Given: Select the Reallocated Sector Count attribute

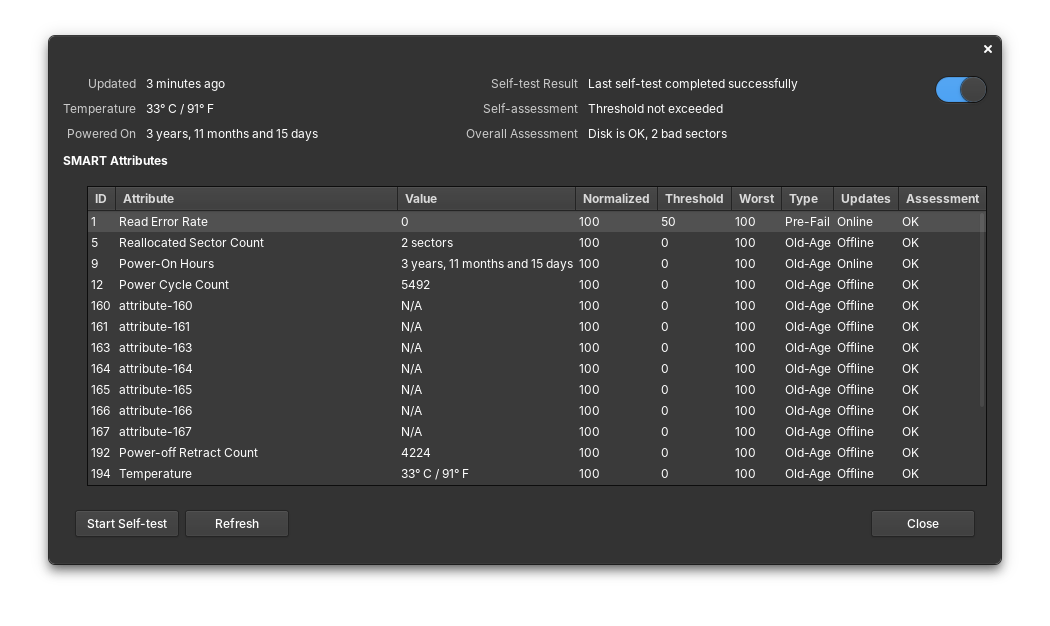Looking at the screenshot, I should tap(300, 242).
